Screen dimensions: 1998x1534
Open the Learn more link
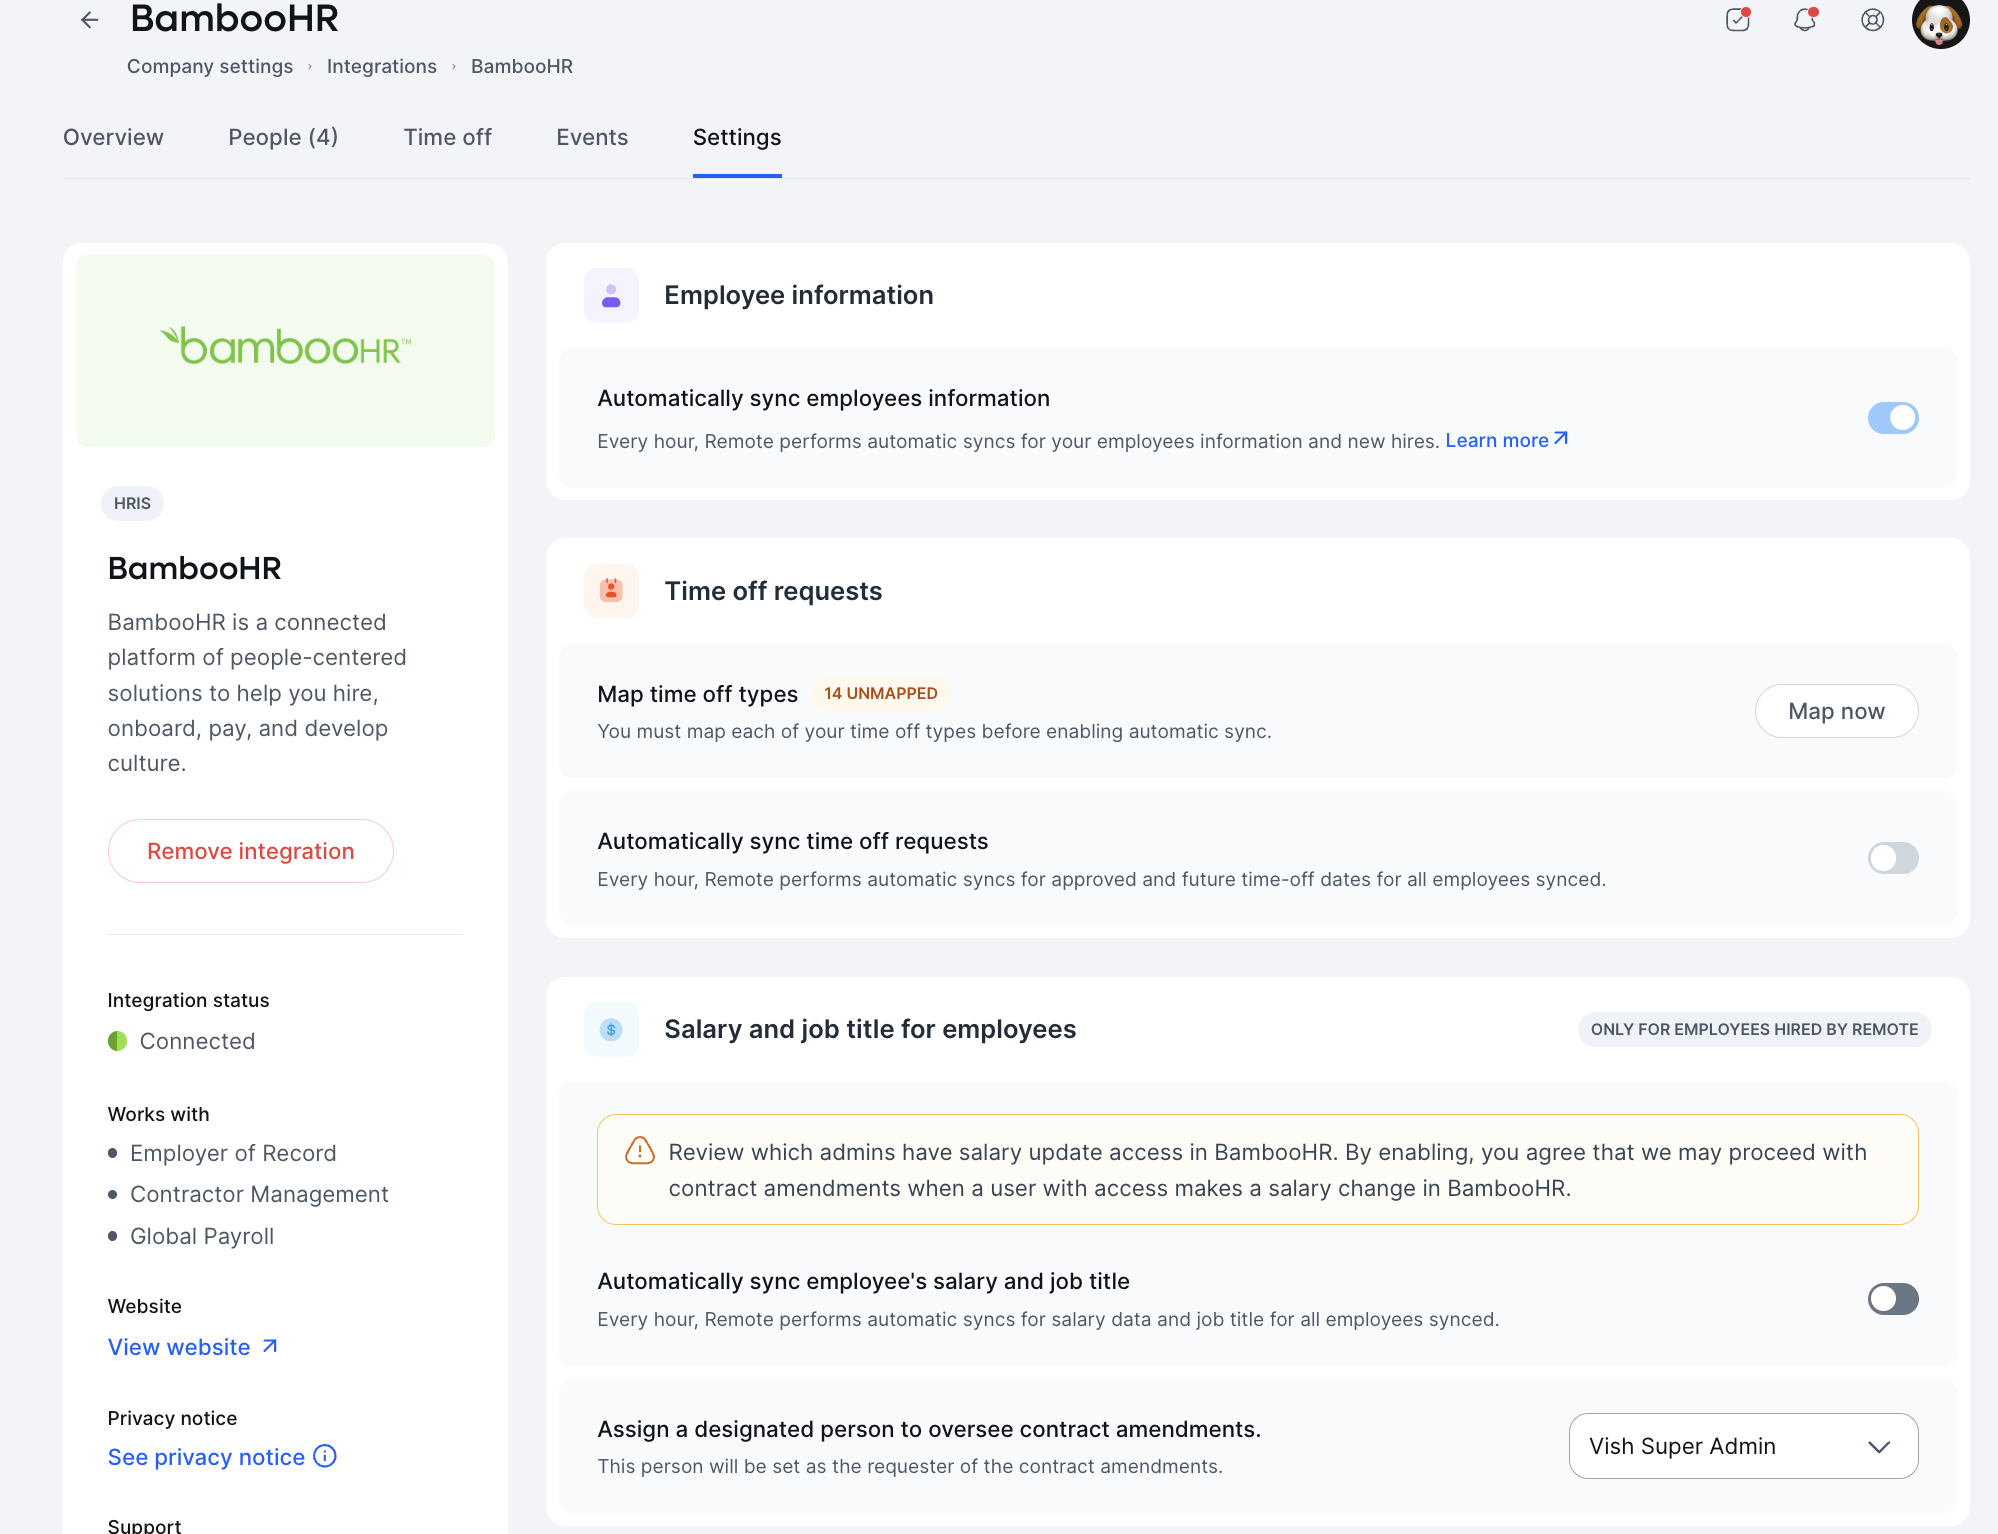pos(1507,440)
